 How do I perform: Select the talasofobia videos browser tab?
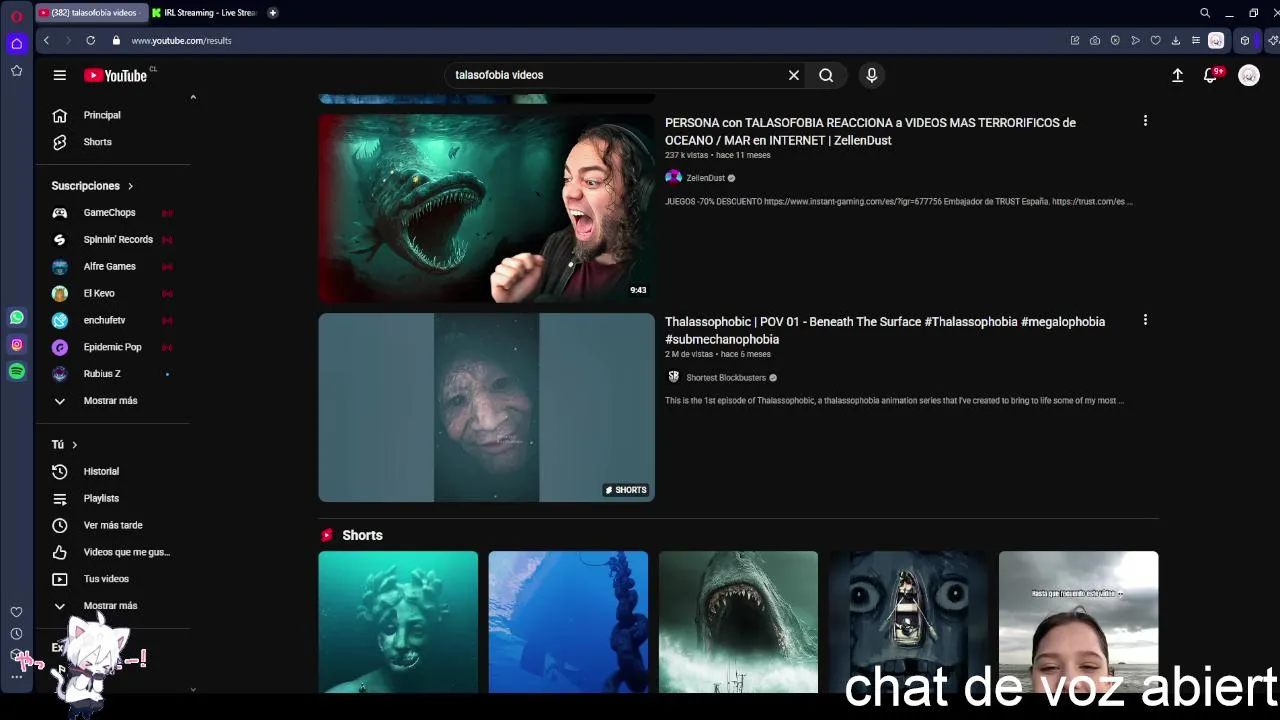click(91, 13)
